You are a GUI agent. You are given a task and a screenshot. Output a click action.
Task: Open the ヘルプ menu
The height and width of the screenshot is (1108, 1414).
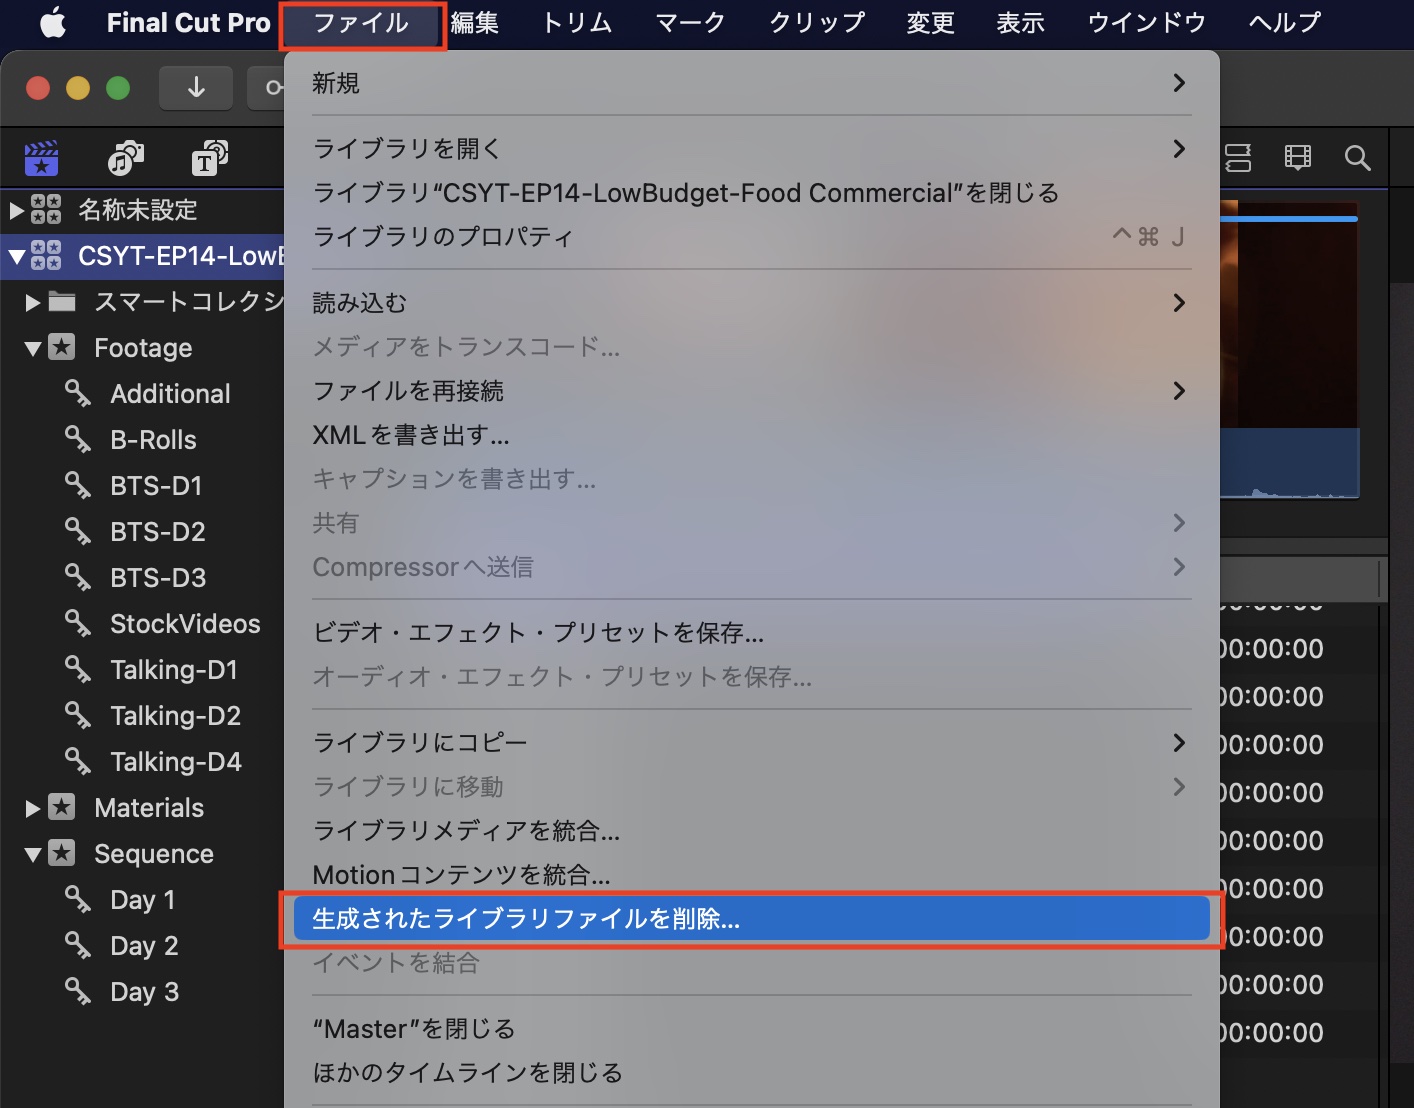pyautogui.click(x=1285, y=22)
